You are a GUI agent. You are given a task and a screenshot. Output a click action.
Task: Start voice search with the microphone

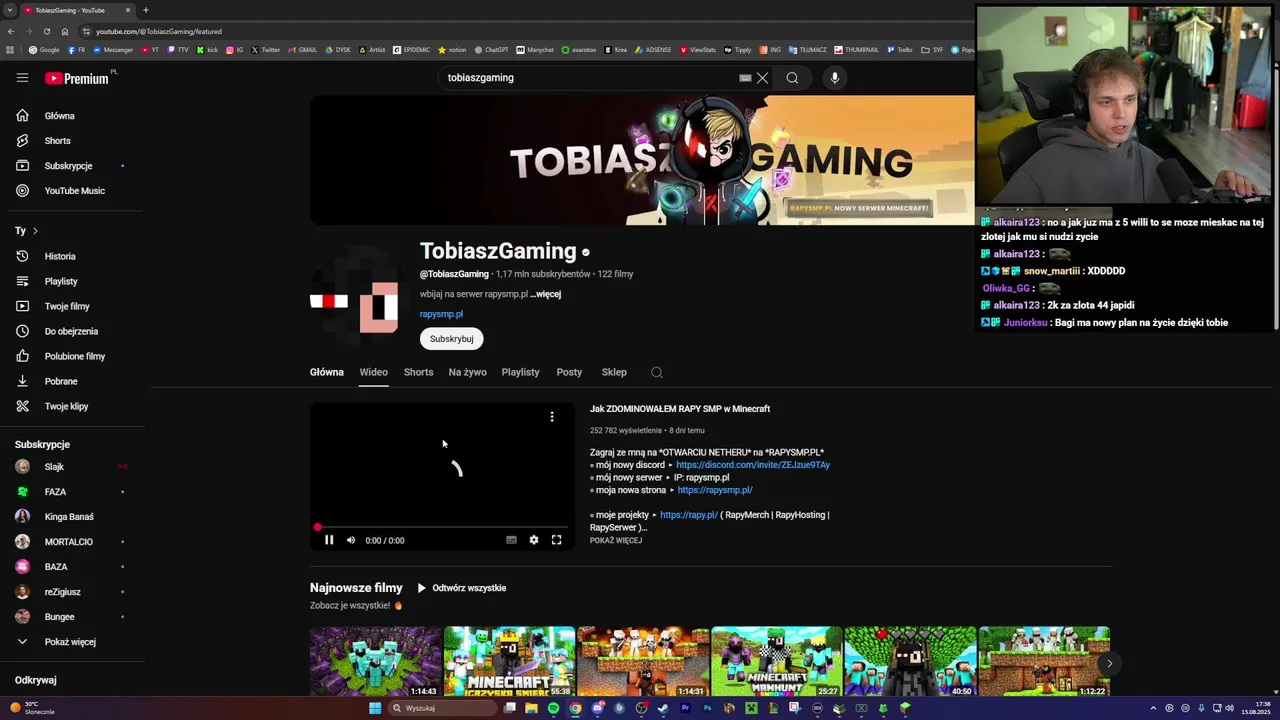click(835, 78)
